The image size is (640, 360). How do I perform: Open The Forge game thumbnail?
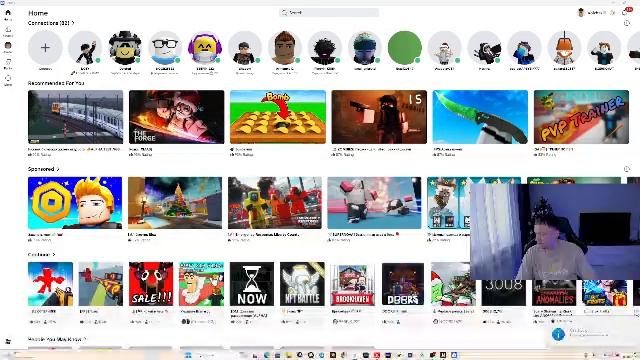click(176, 117)
